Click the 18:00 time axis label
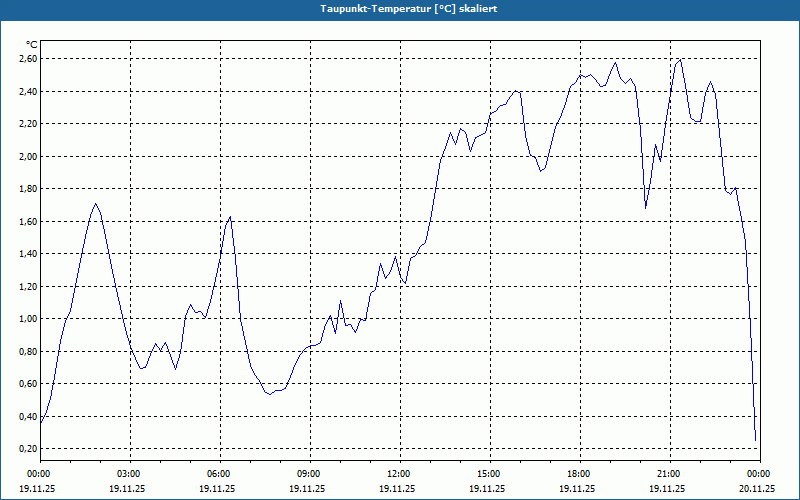The width and height of the screenshot is (800, 500). 577,474
